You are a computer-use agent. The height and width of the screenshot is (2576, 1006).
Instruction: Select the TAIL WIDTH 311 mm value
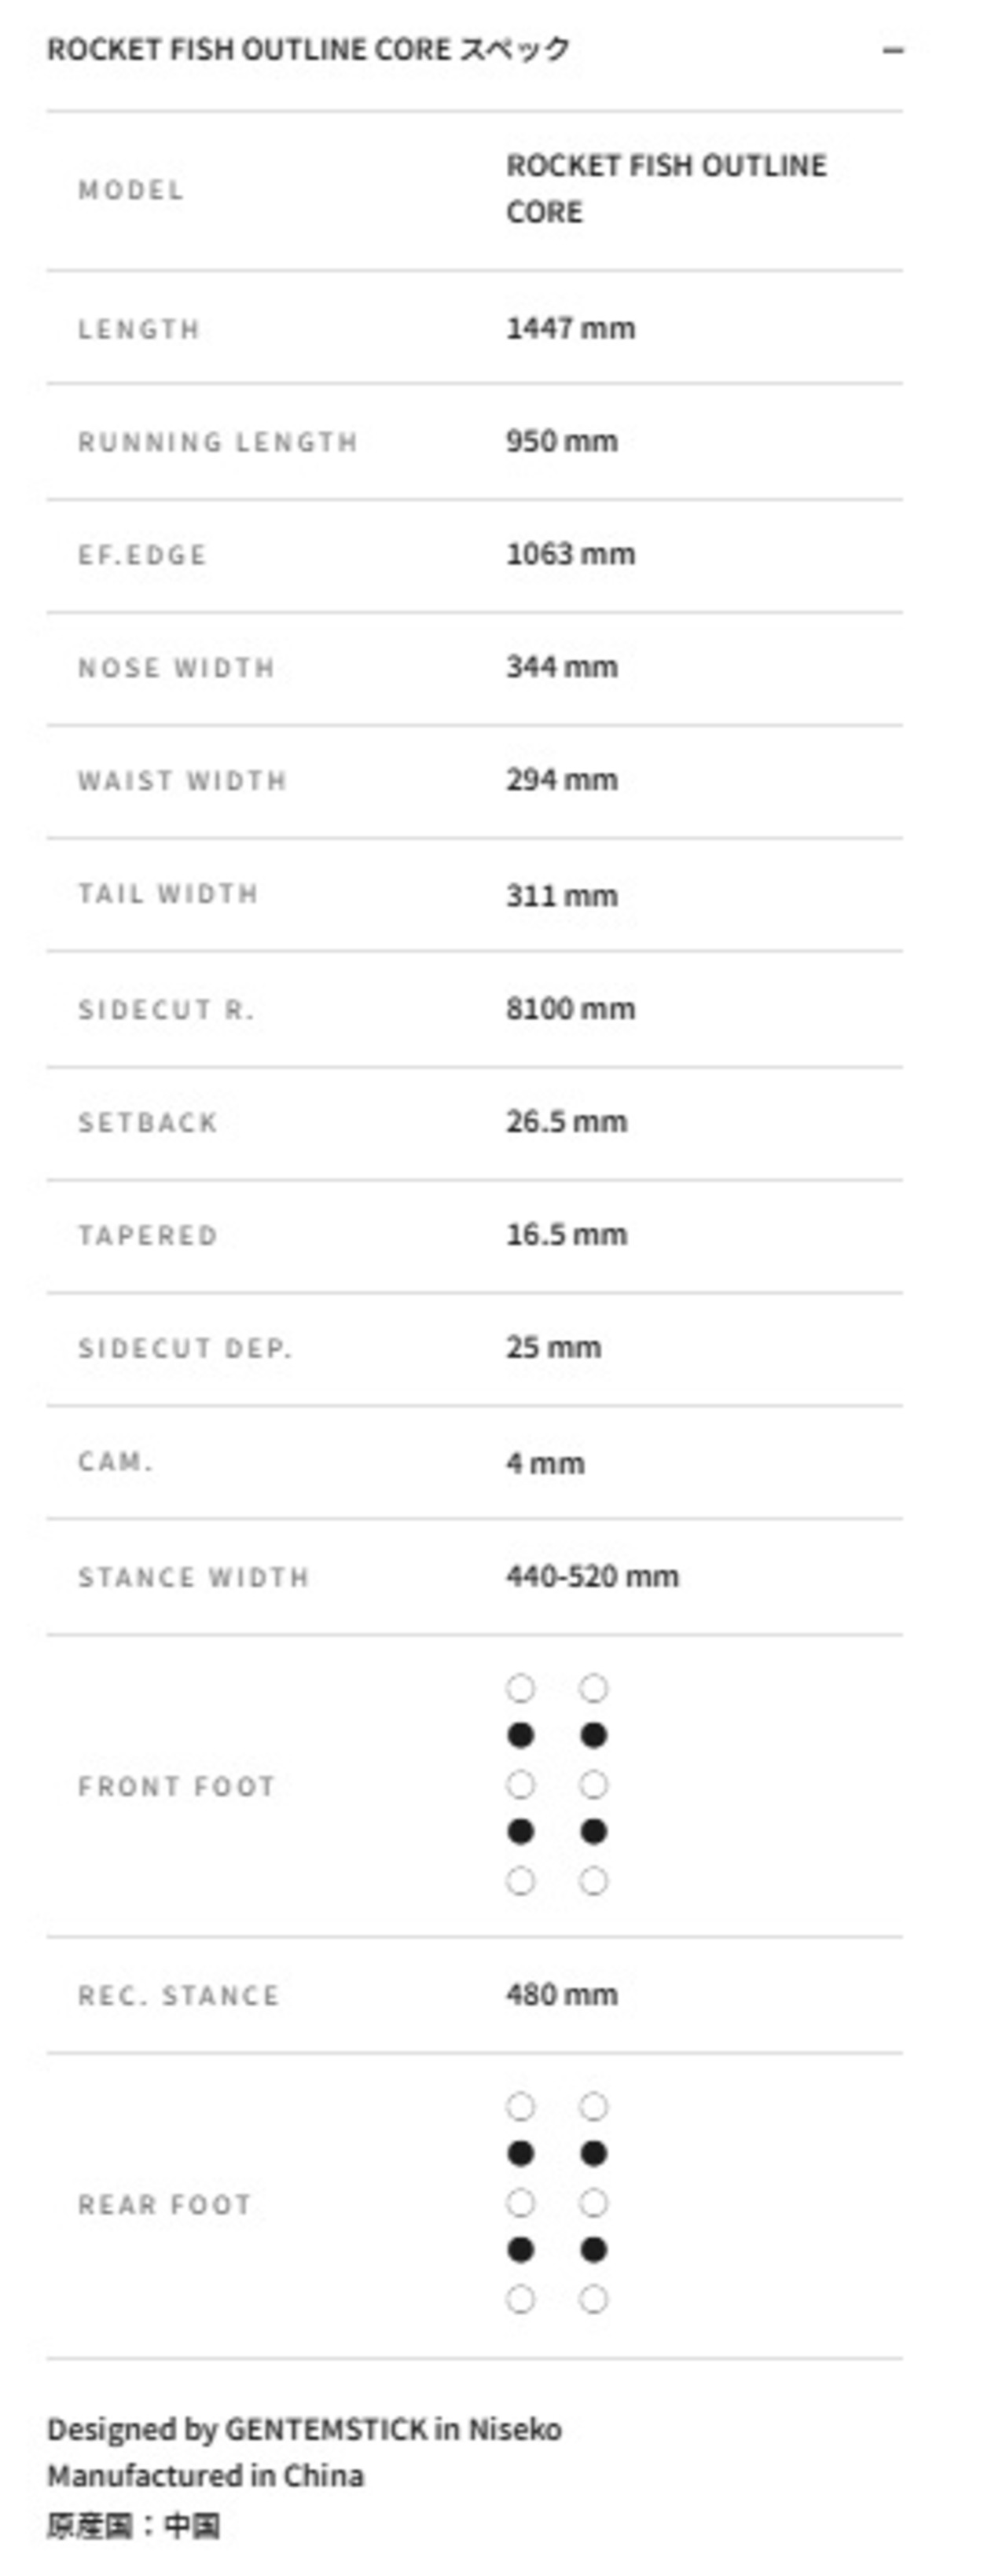(561, 895)
